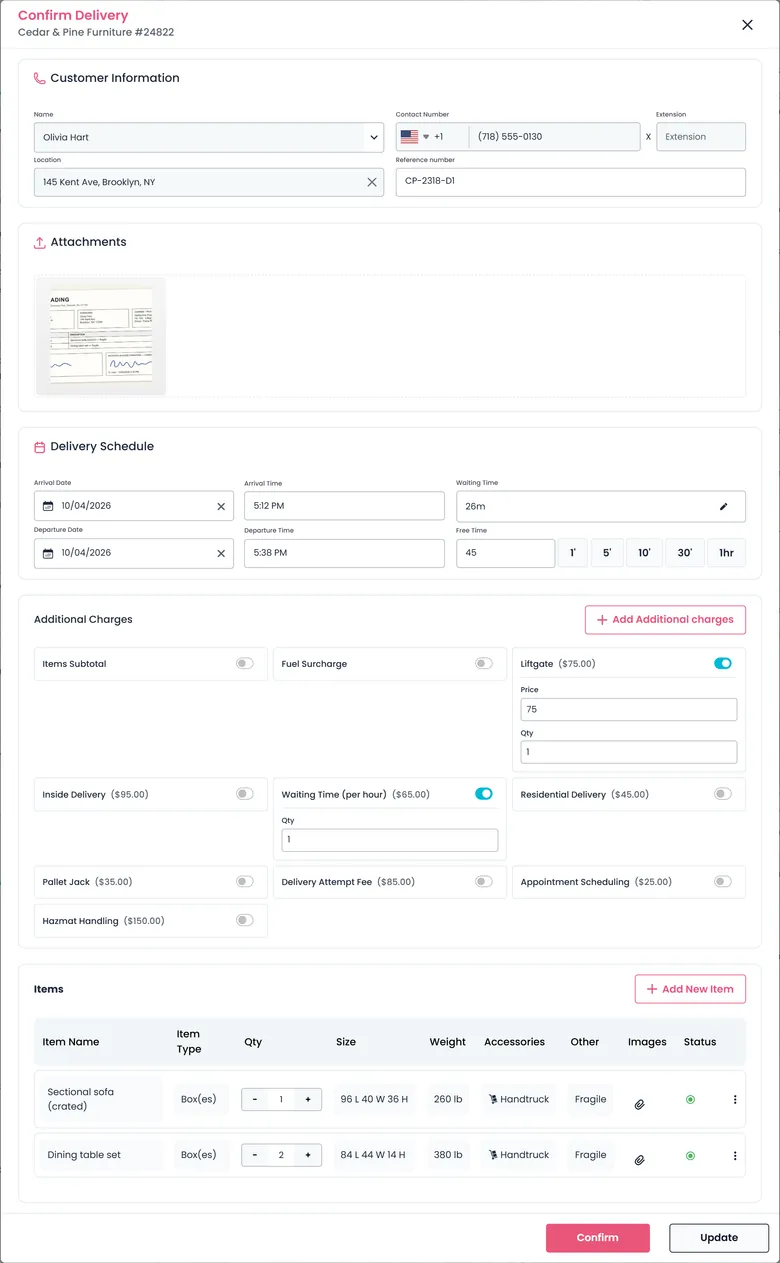Edit Waiting Time with pencil icon
Viewport: 780px width, 1263px height.
point(724,506)
